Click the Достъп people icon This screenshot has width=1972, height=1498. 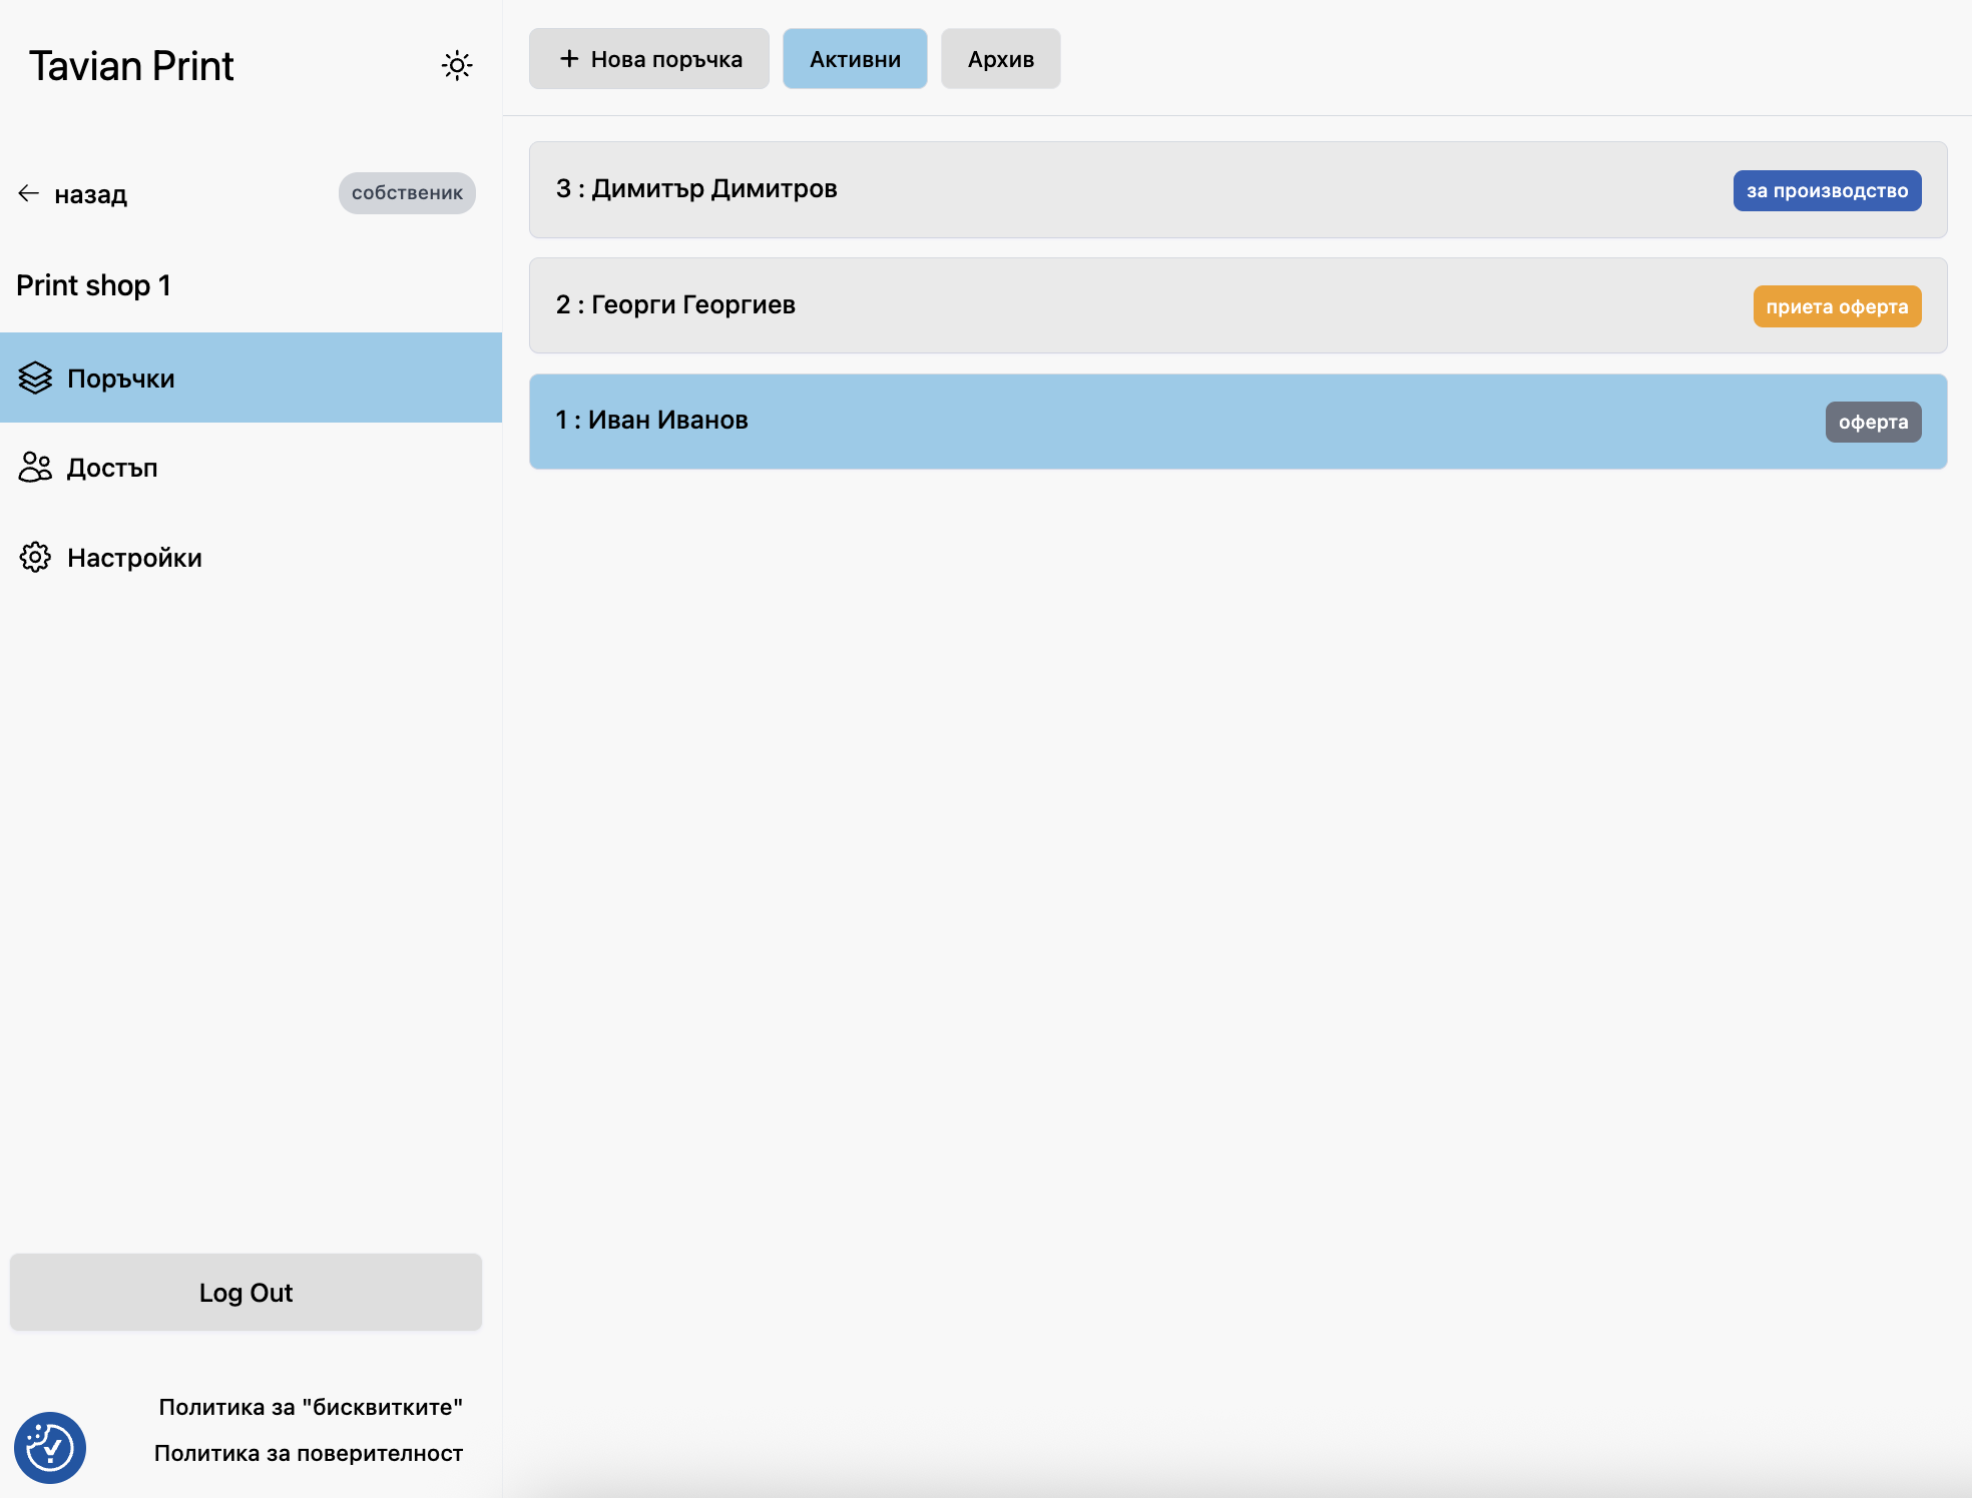[x=35, y=467]
